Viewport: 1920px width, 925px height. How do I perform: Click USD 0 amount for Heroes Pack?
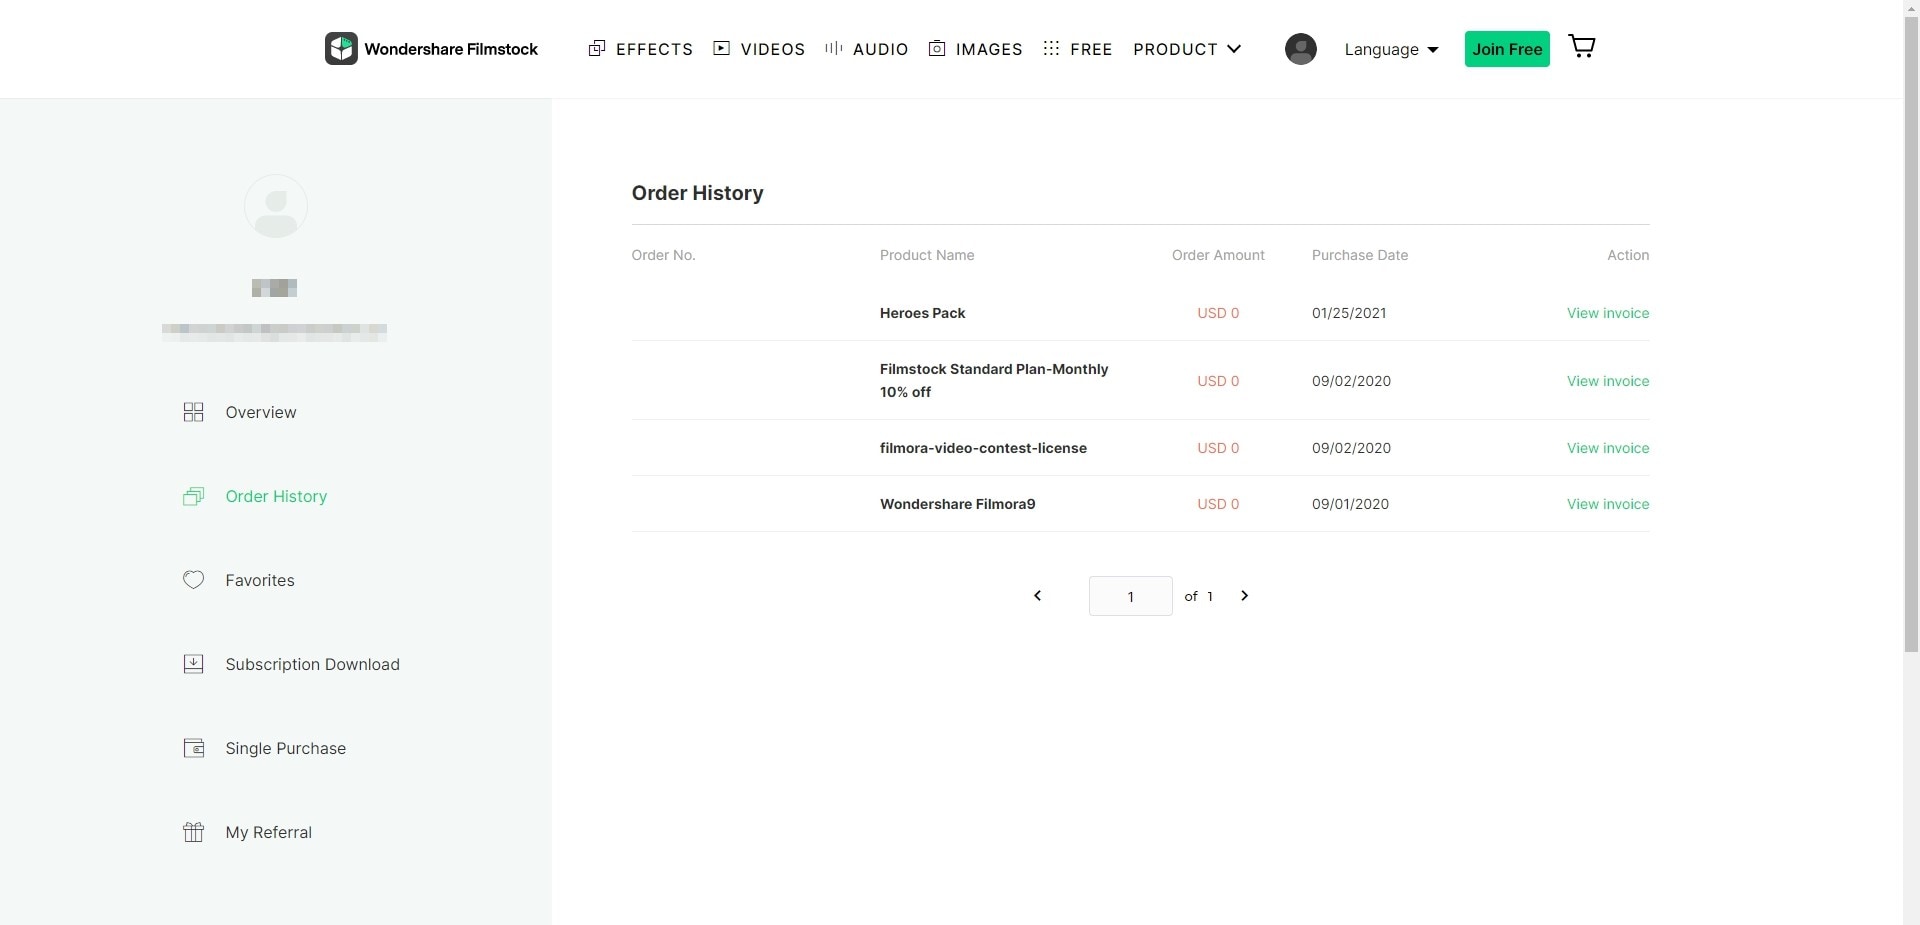pos(1218,313)
